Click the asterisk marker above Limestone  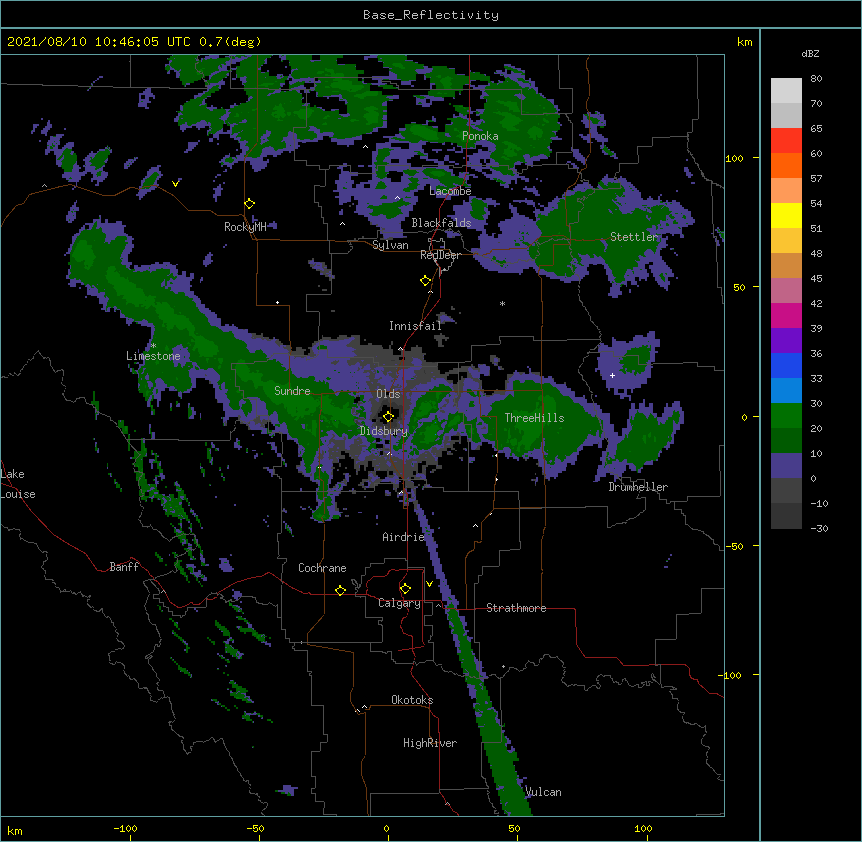point(153,346)
